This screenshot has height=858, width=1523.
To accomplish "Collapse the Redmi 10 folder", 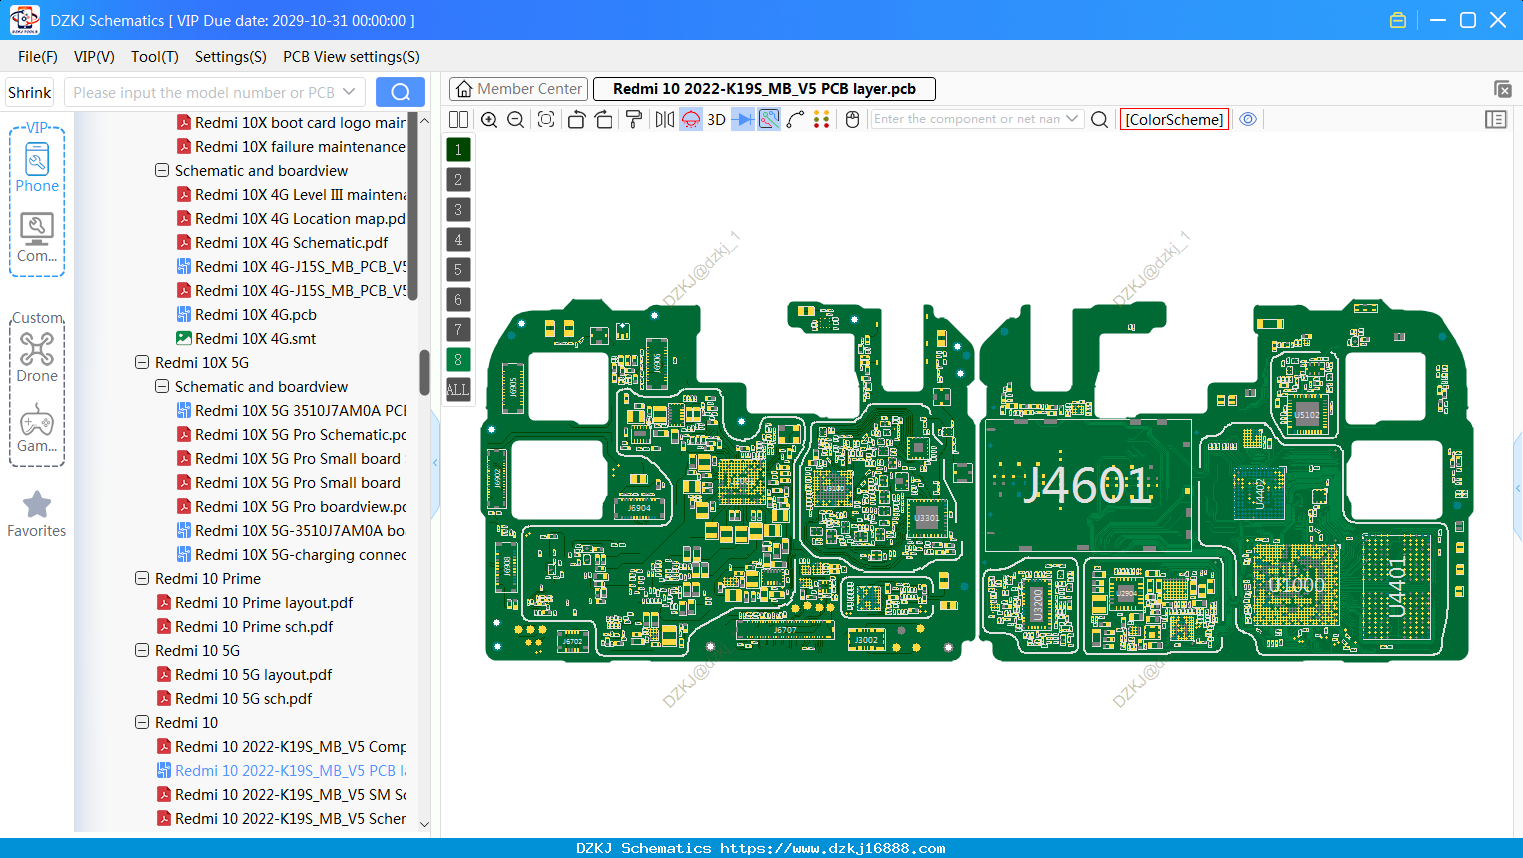I will click(x=142, y=722).
